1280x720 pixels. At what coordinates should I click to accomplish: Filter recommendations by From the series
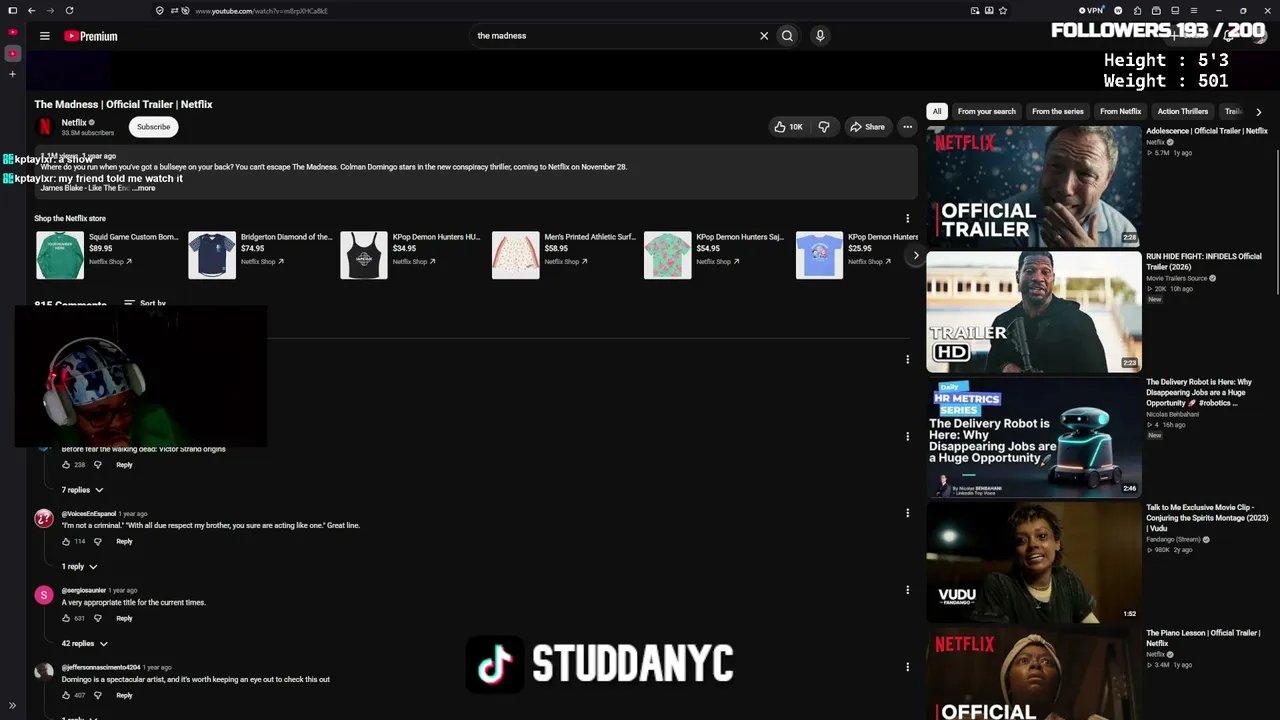(1058, 111)
